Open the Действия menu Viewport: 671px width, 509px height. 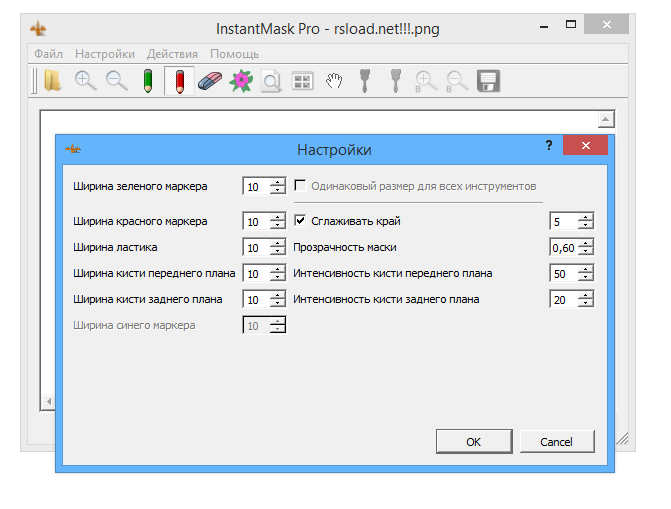pos(172,54)
